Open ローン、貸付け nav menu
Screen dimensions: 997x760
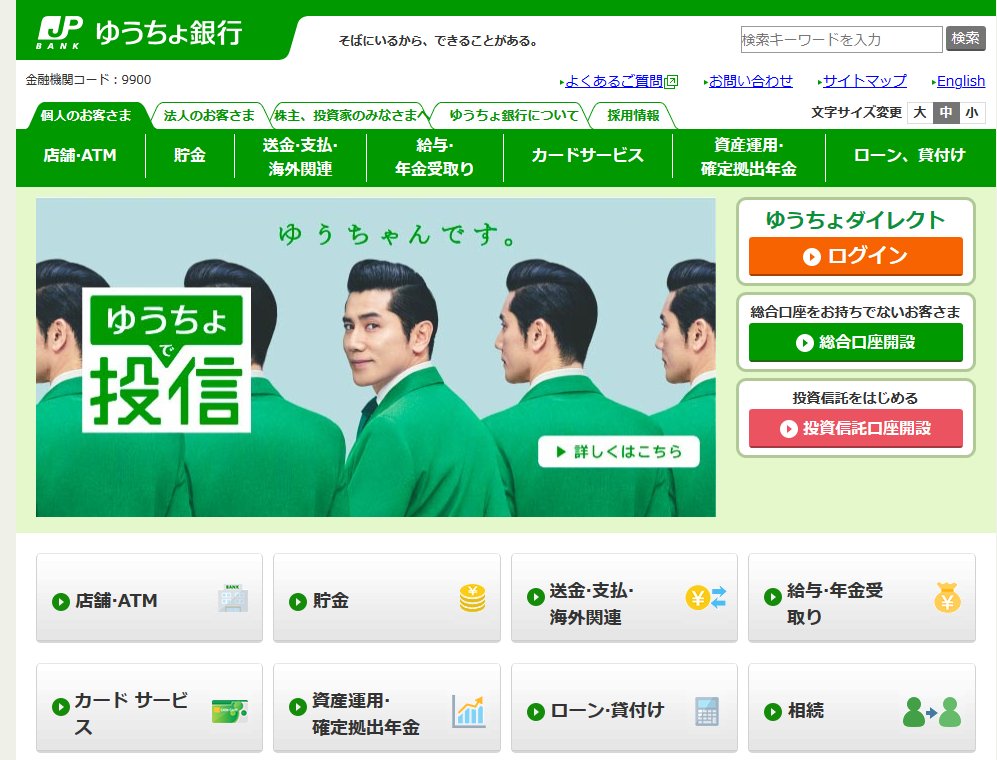point(910,156)
